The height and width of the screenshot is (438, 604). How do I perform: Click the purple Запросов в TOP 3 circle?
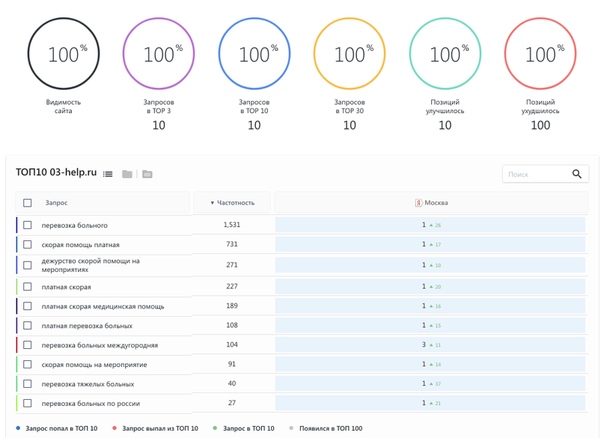point(159,54)
